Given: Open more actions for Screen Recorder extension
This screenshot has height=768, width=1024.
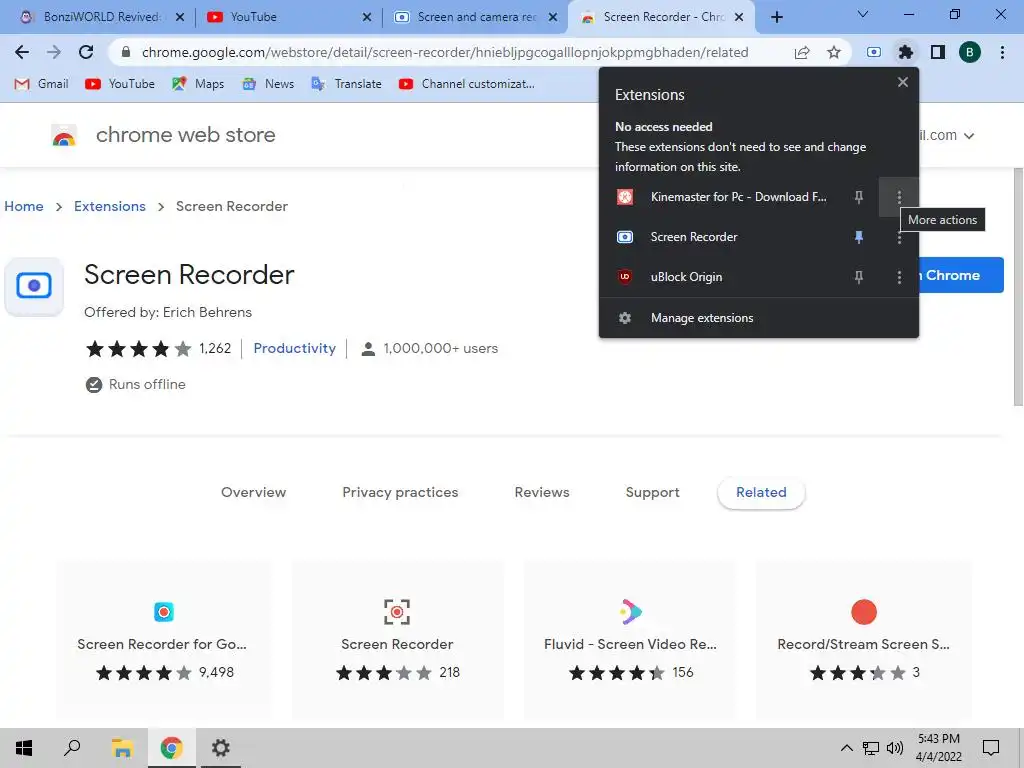Looking at the screenshot, I should (899, 237).
